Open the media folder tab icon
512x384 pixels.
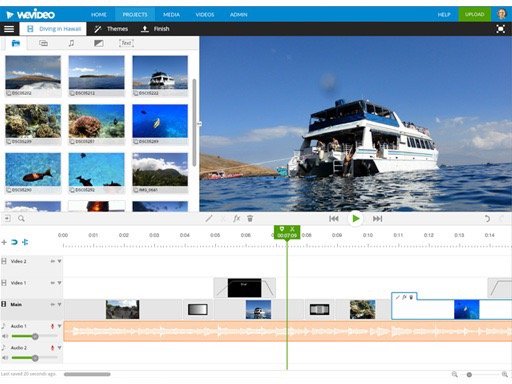pos(16,43)
